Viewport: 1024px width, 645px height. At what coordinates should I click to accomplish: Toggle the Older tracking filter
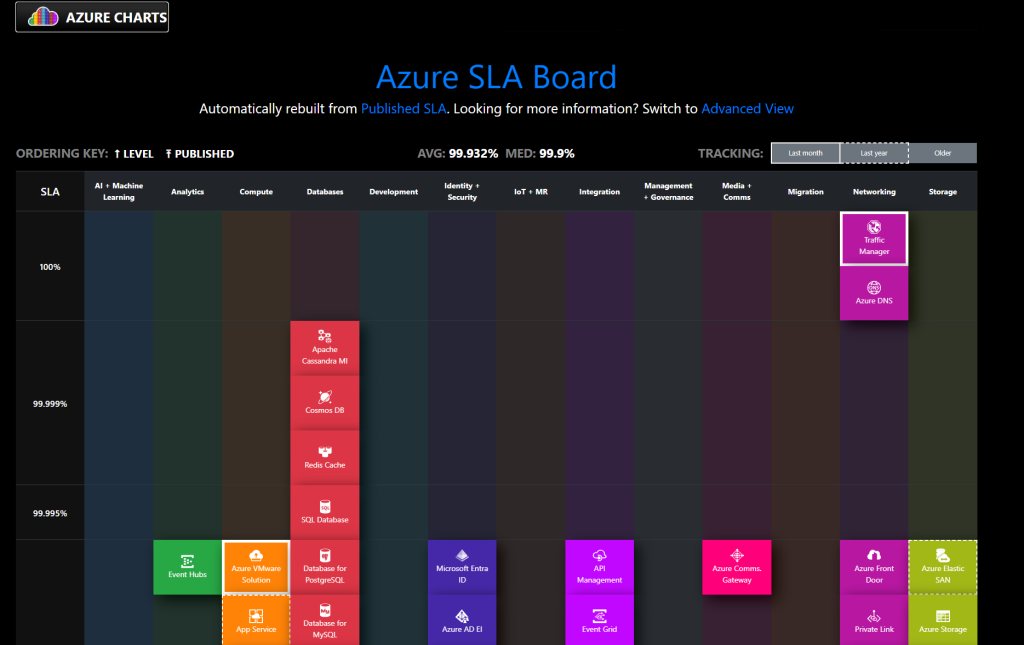coord(942,153)
